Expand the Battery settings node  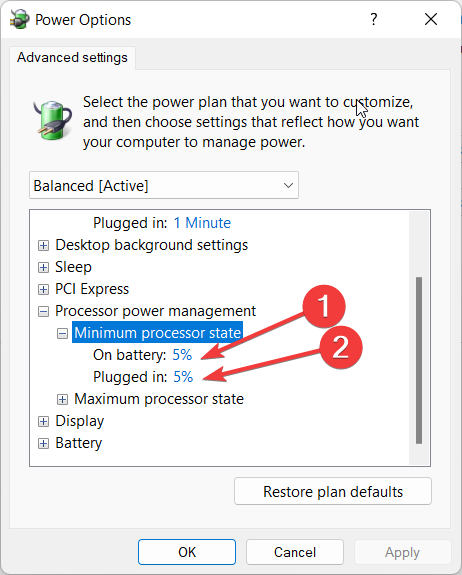point(43,443)
